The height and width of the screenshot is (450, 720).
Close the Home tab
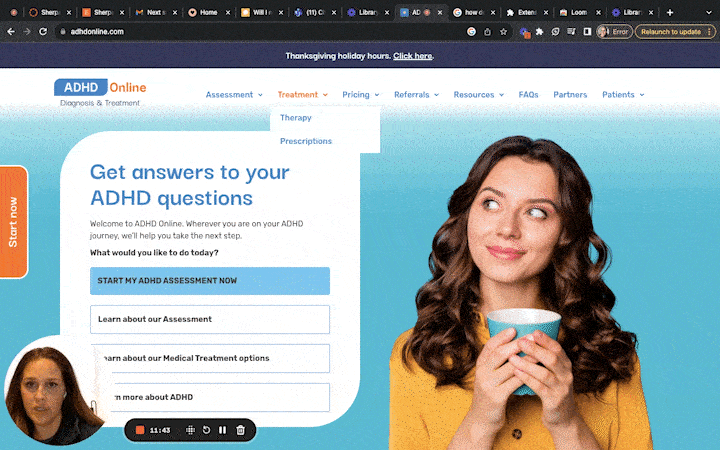click(228, 12)
